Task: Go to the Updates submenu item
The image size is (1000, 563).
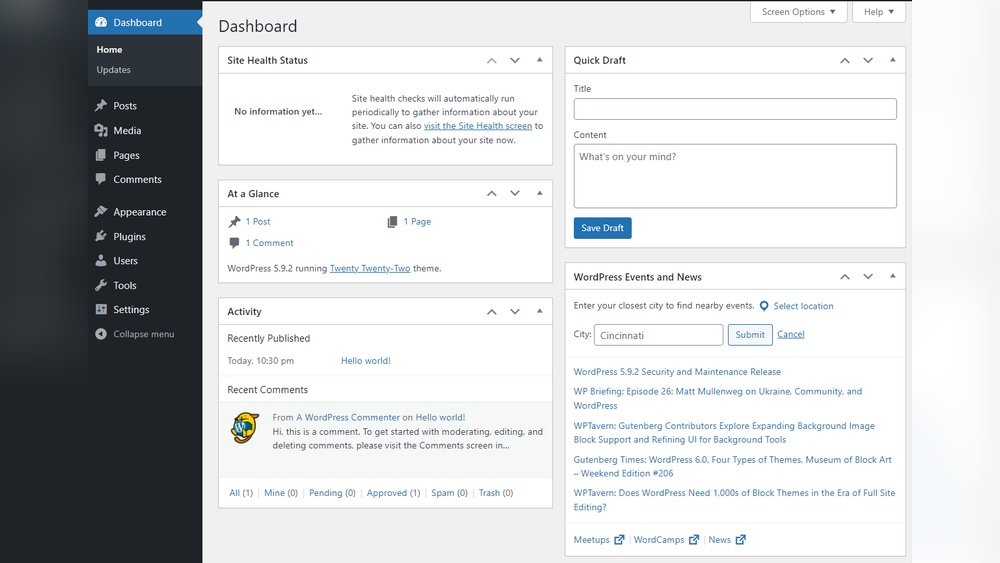Action: click(x=114, y=69)
